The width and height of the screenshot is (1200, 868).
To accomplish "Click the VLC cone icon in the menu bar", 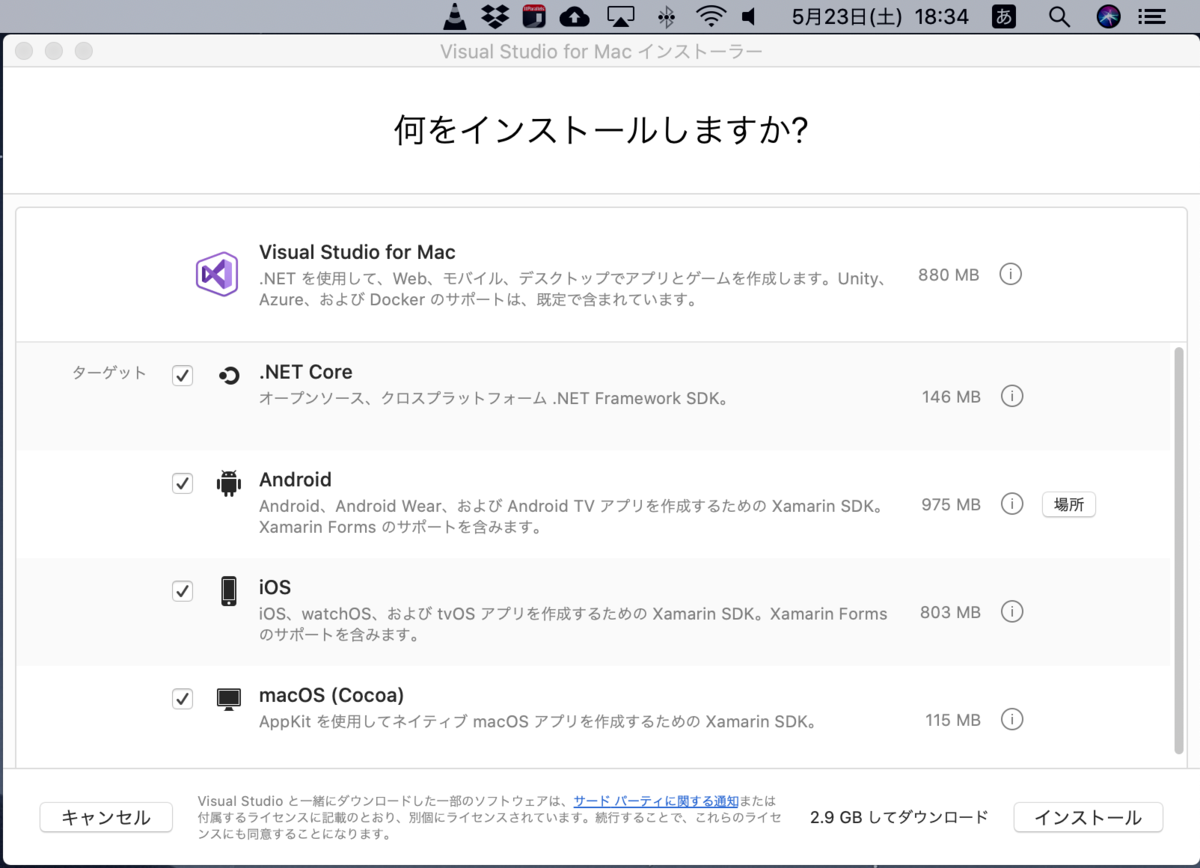I will (x=454, y=16).
